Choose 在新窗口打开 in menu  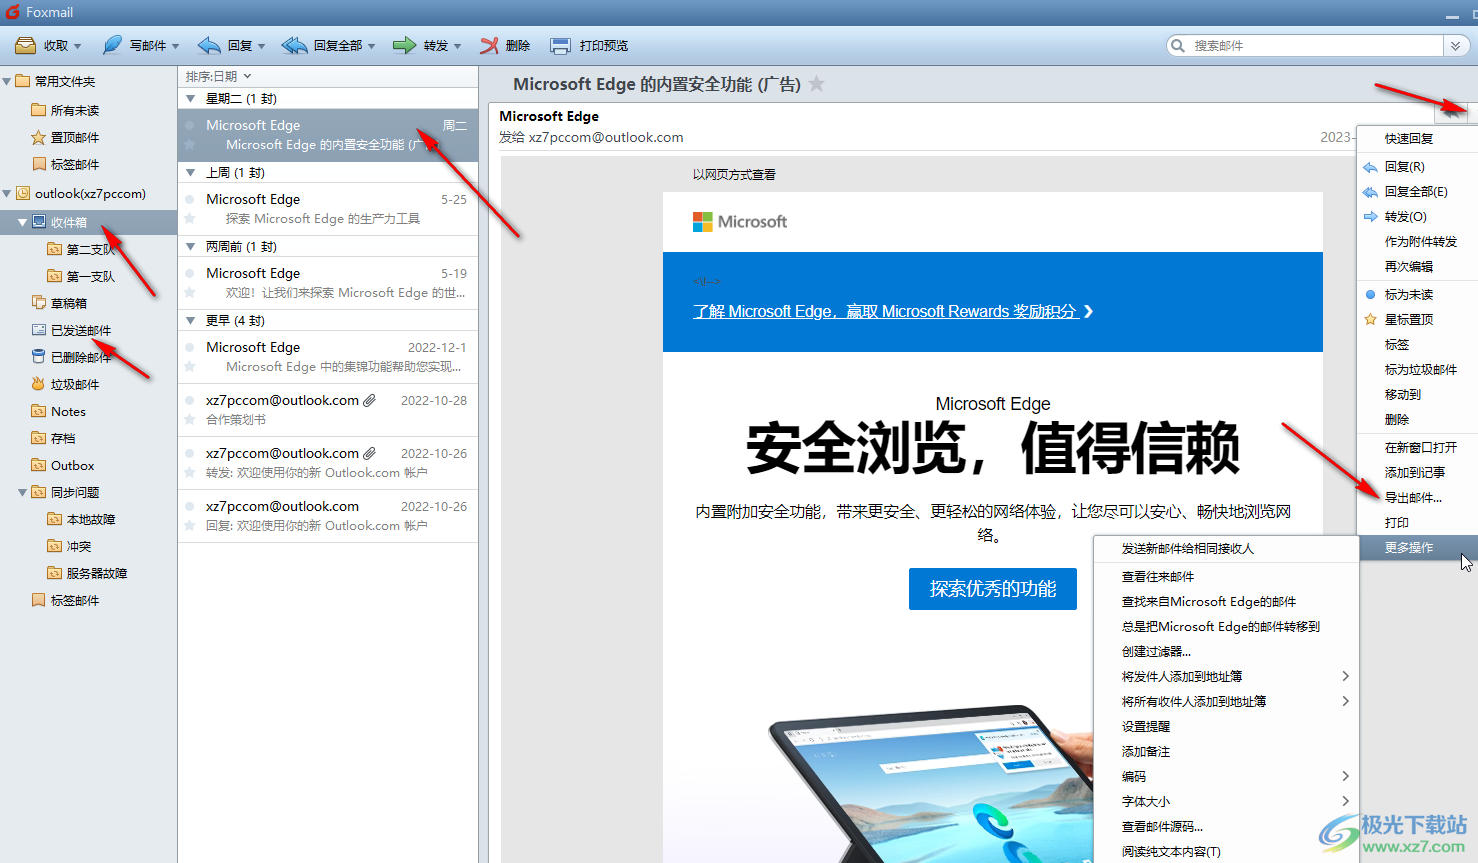pos(1421,447)
